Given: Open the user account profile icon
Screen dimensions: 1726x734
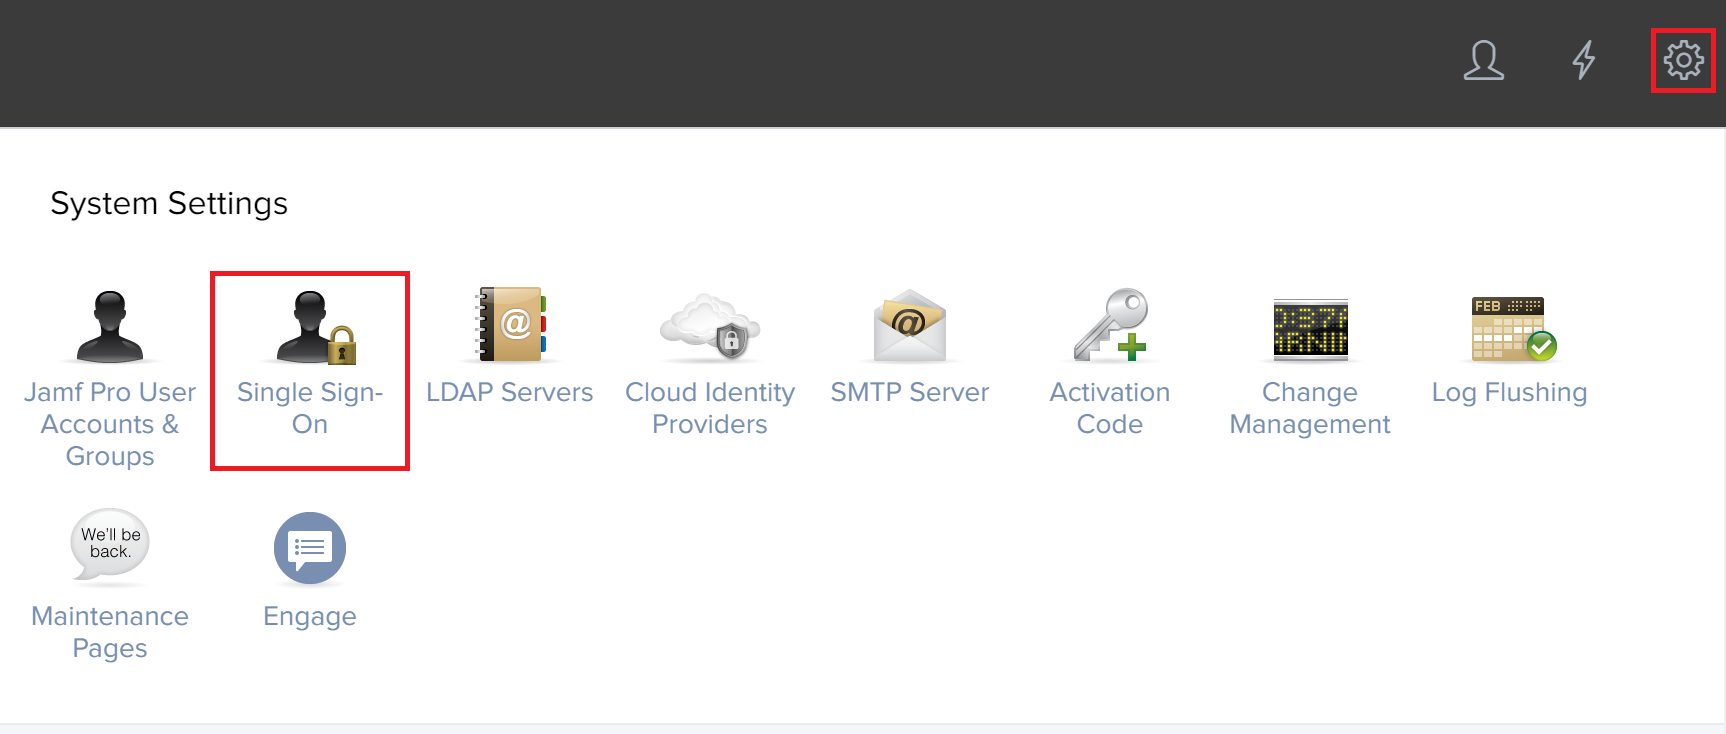Looking at the screenshot, I should click(1483, 60).
